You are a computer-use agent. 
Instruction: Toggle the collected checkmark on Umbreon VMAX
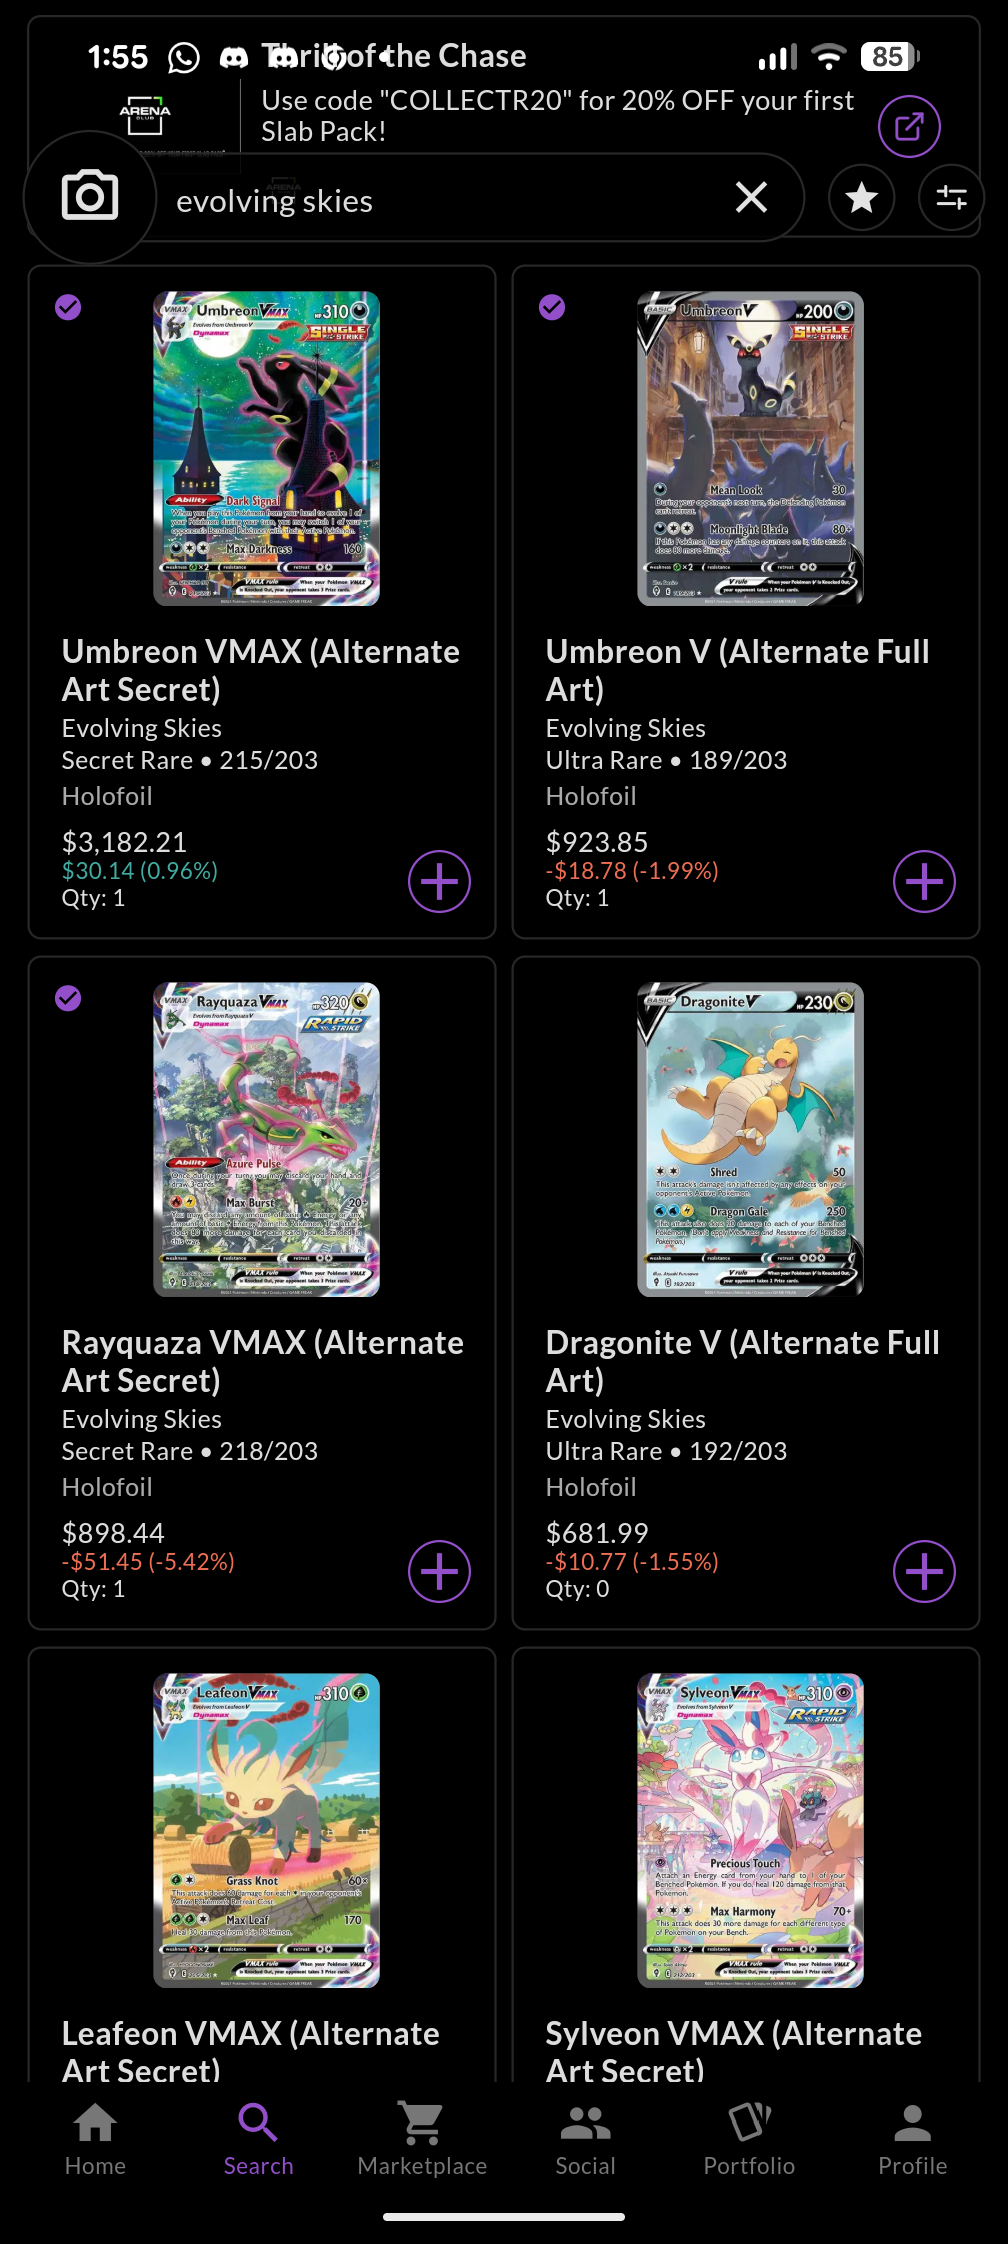69,307
